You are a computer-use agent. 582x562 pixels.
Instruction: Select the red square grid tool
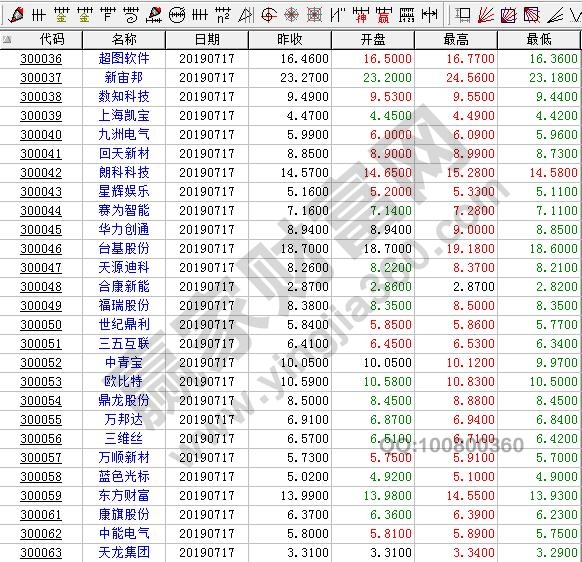click(315, 15)
